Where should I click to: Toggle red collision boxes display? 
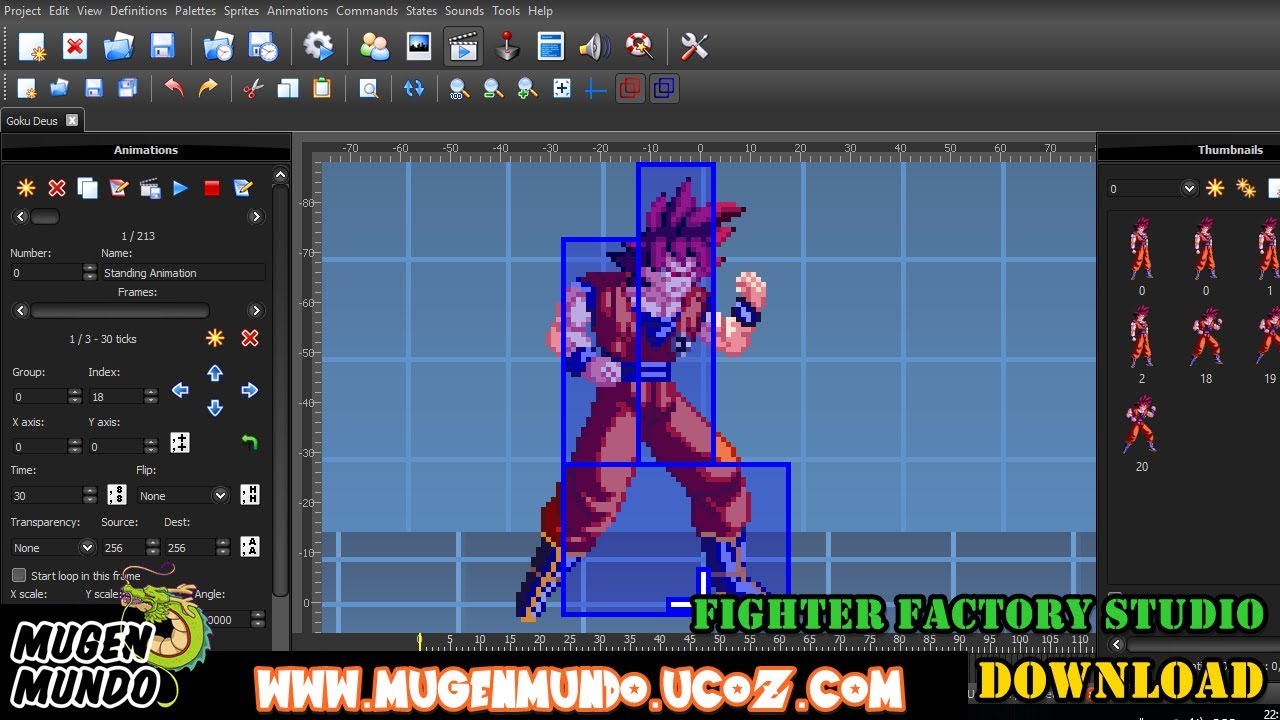click(630, 88)
